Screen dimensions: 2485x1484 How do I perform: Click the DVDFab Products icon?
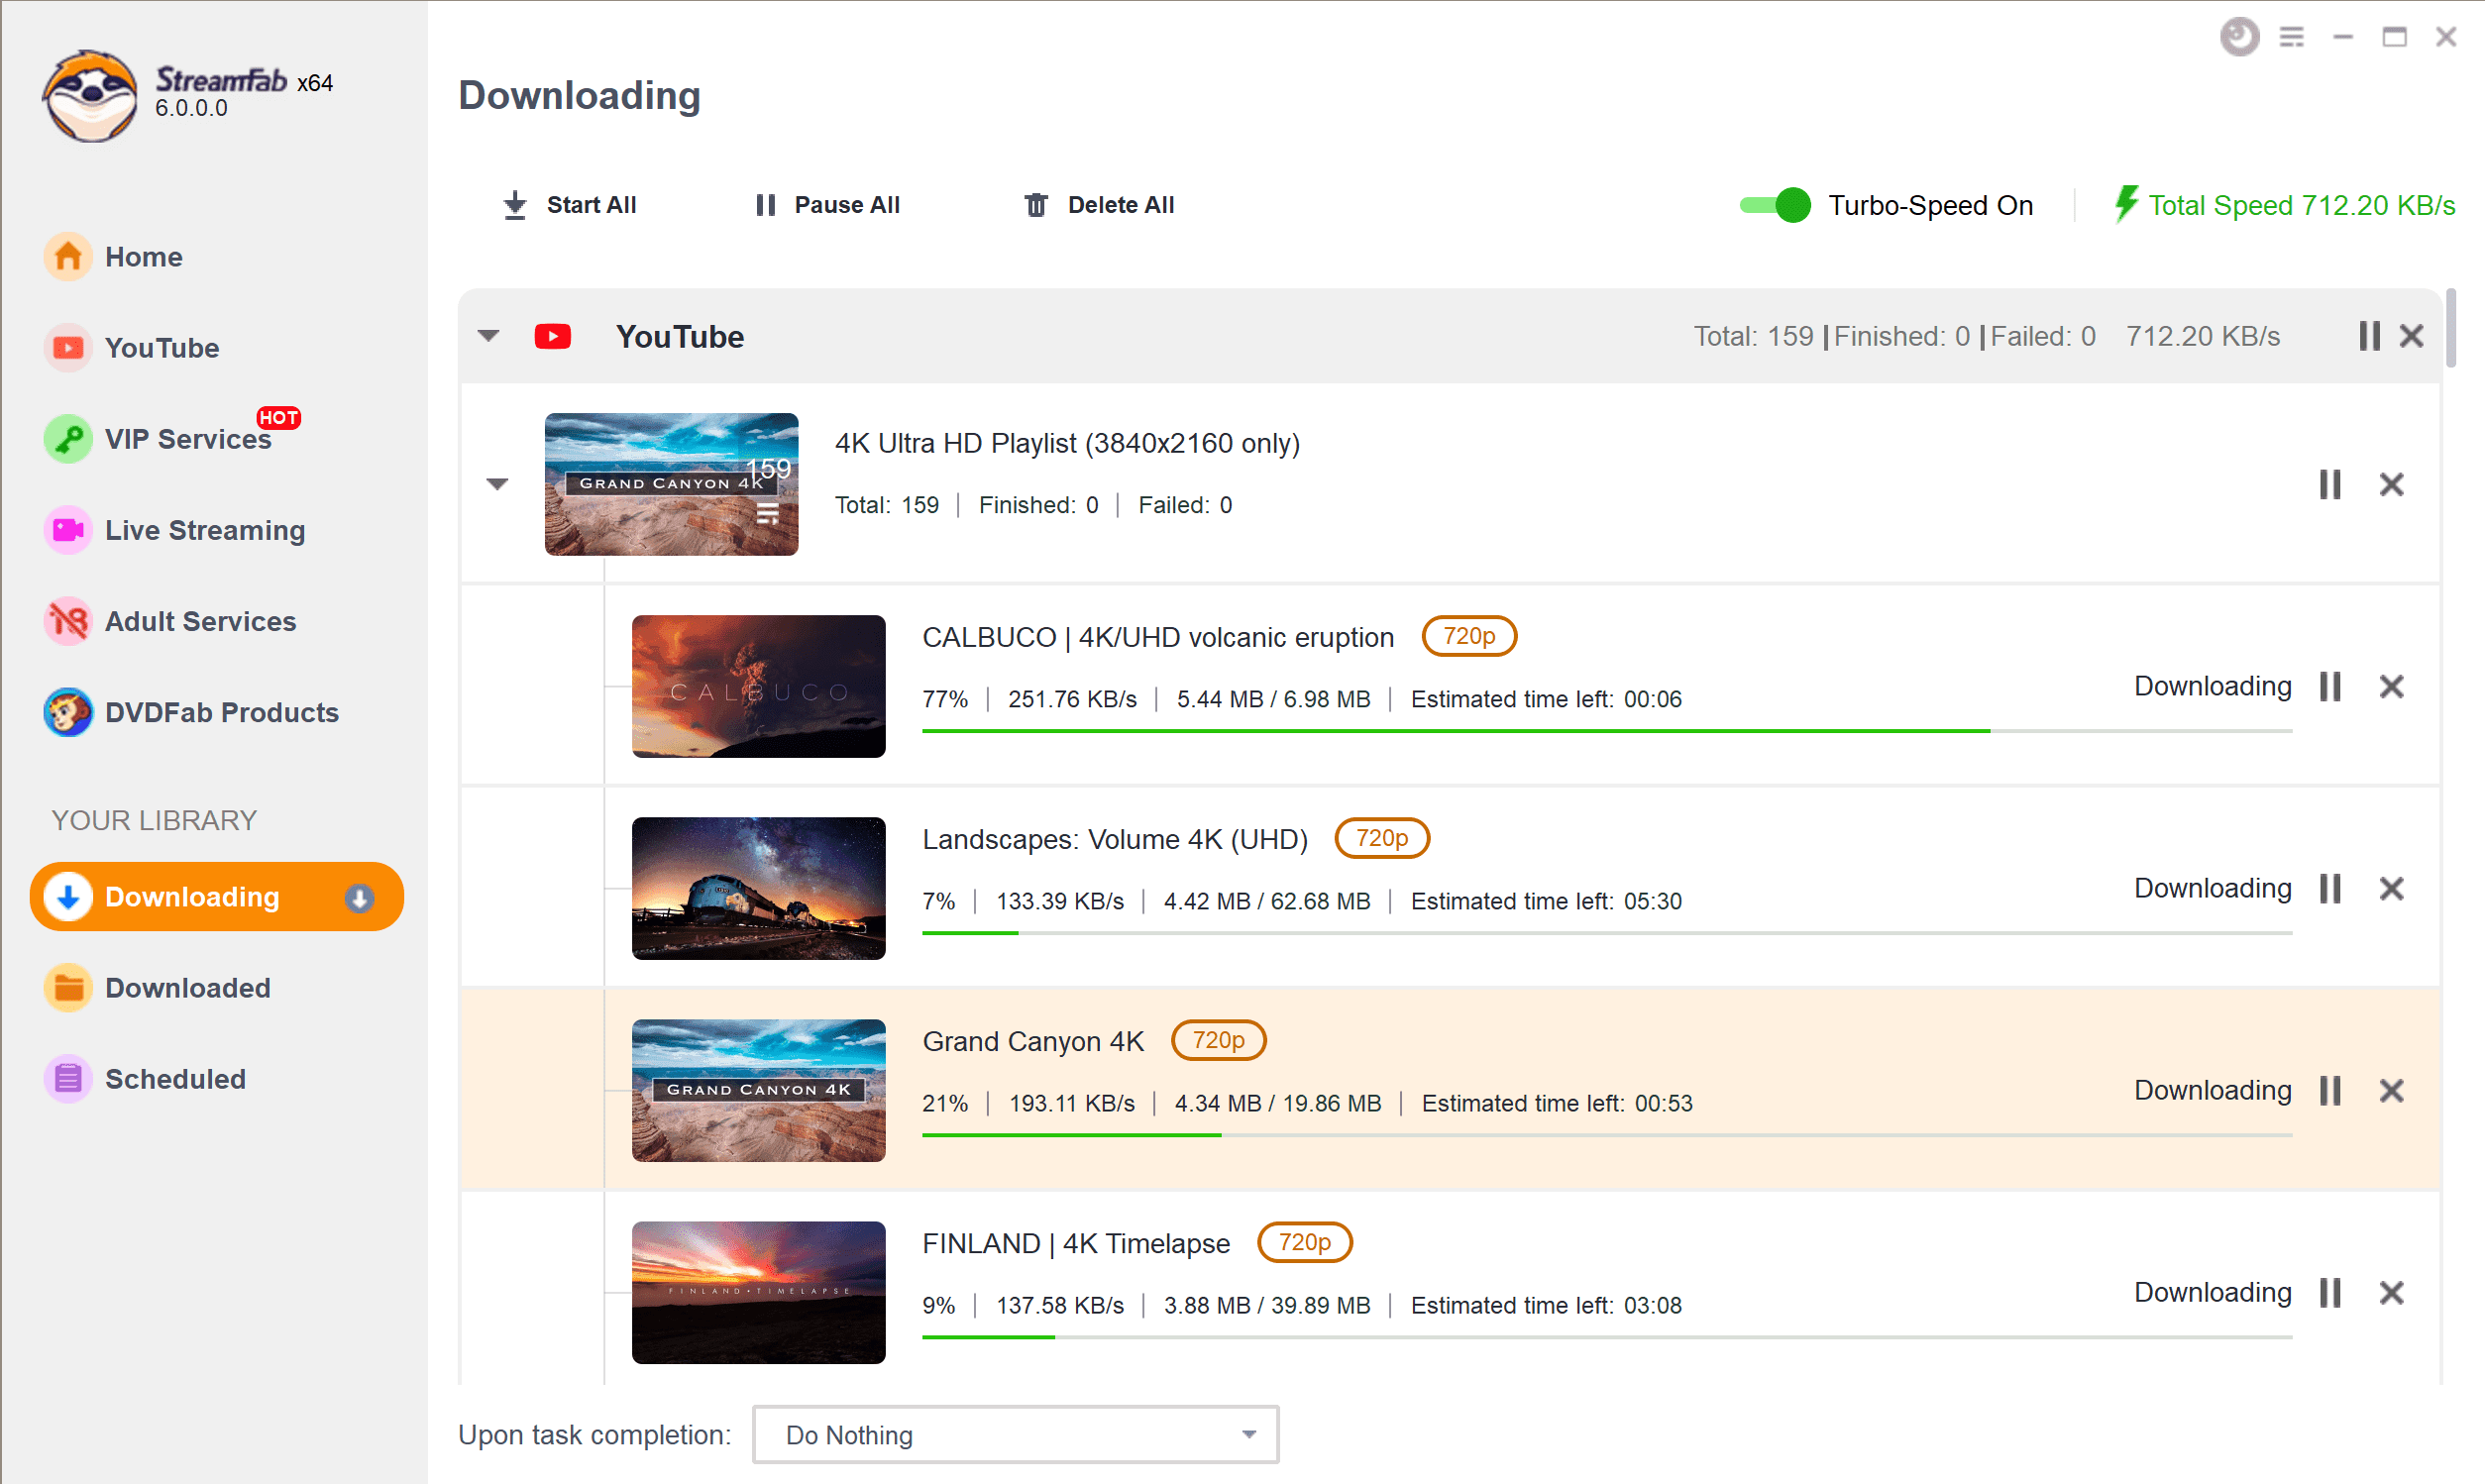point(65,712)
